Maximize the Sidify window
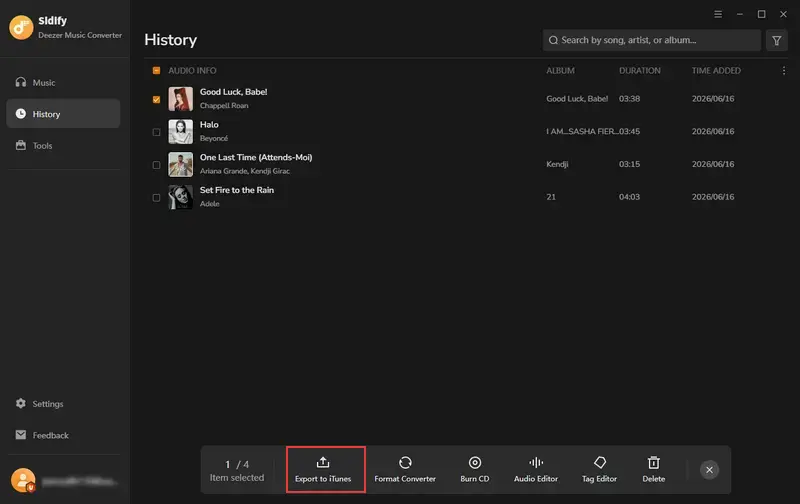Image resolution: width=800 pixels, height=504 pixels. tap(761, 14)
